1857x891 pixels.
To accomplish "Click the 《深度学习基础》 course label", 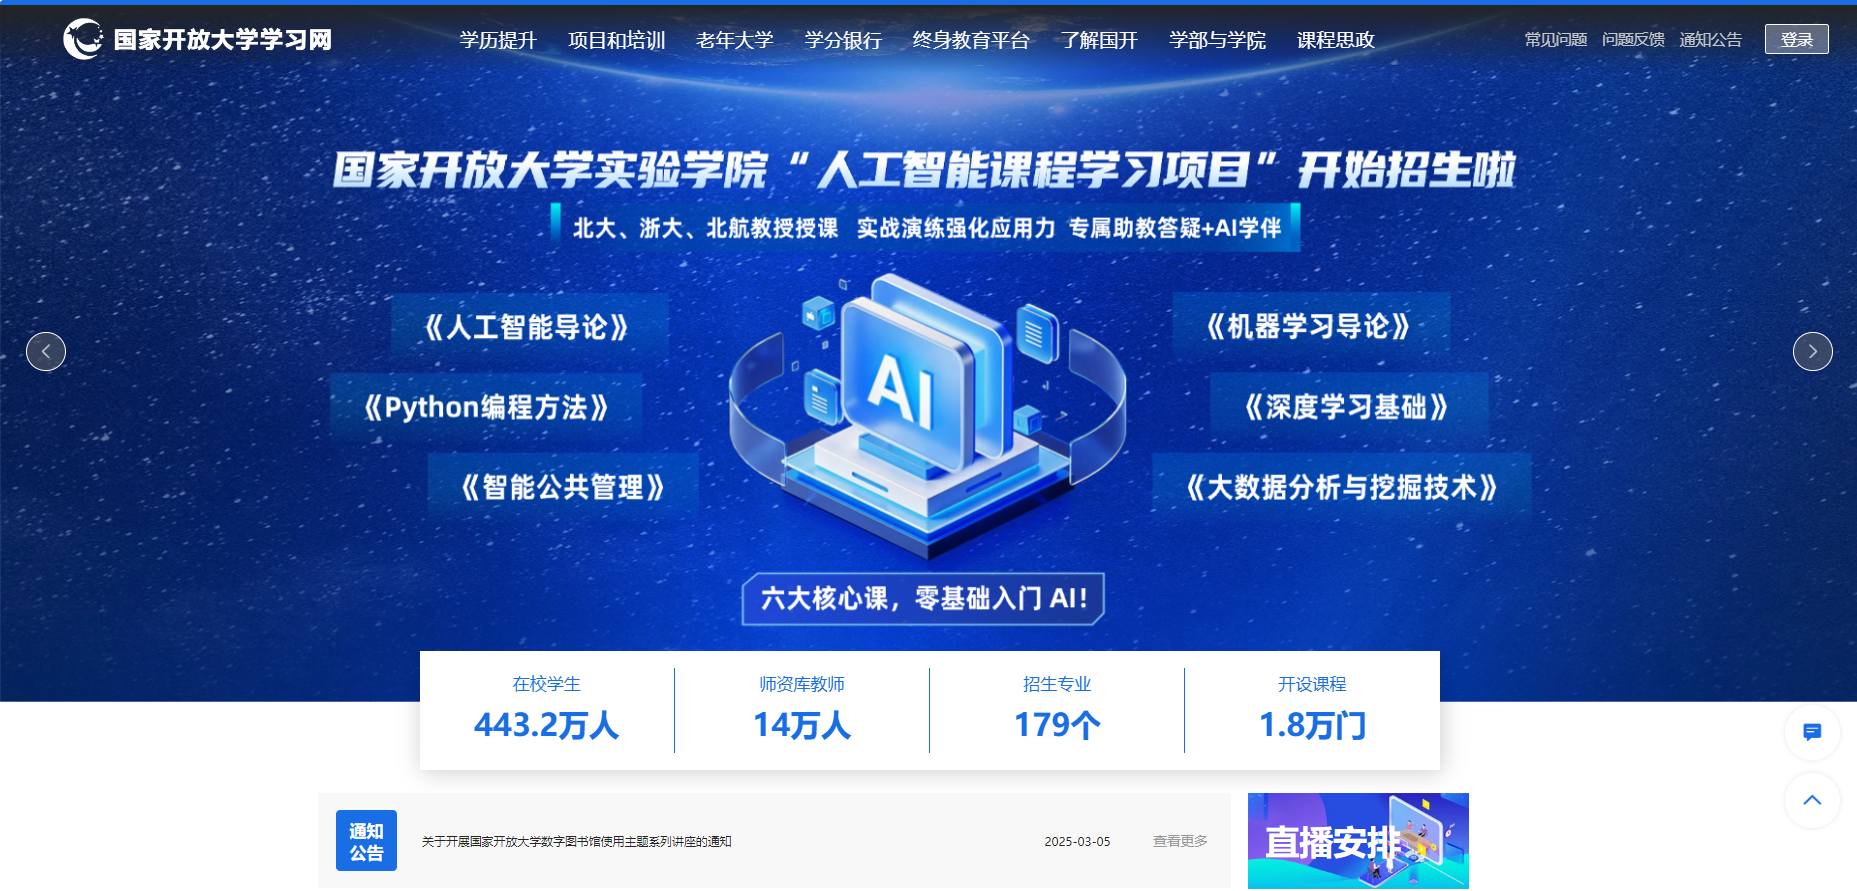I will 1347,408.
